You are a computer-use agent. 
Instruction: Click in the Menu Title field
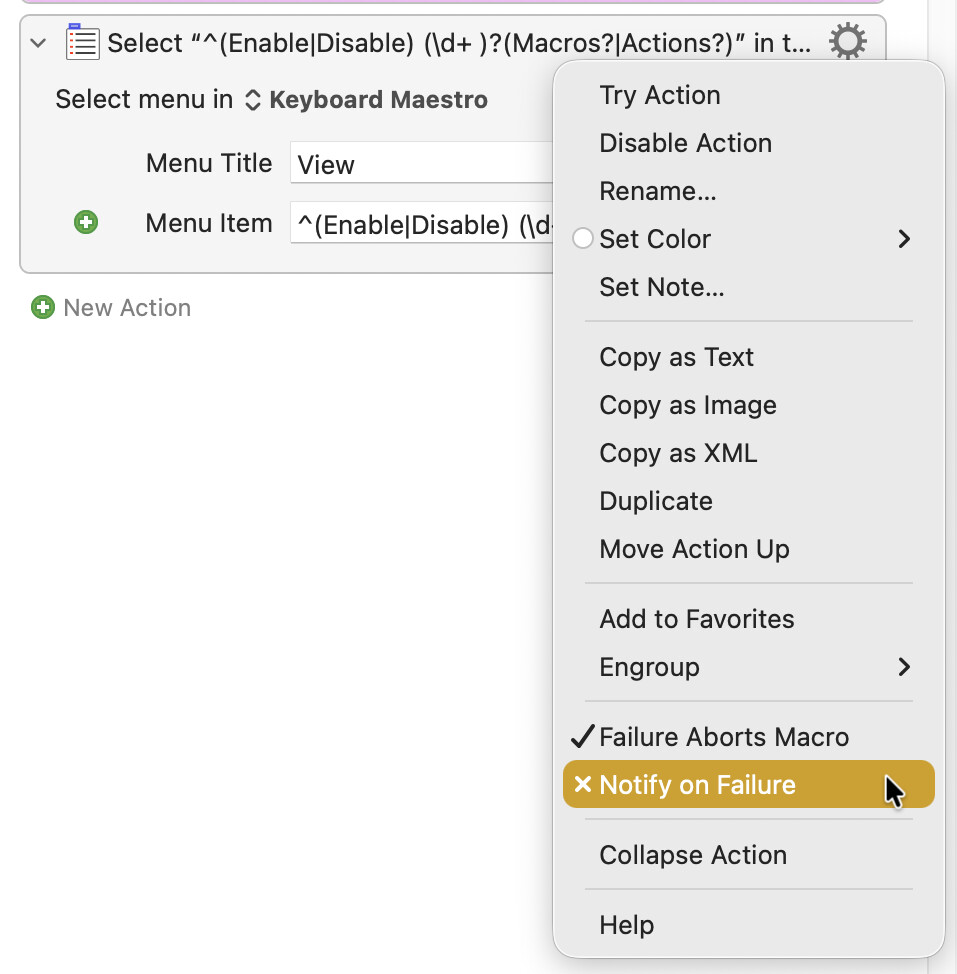pos(420,164)
